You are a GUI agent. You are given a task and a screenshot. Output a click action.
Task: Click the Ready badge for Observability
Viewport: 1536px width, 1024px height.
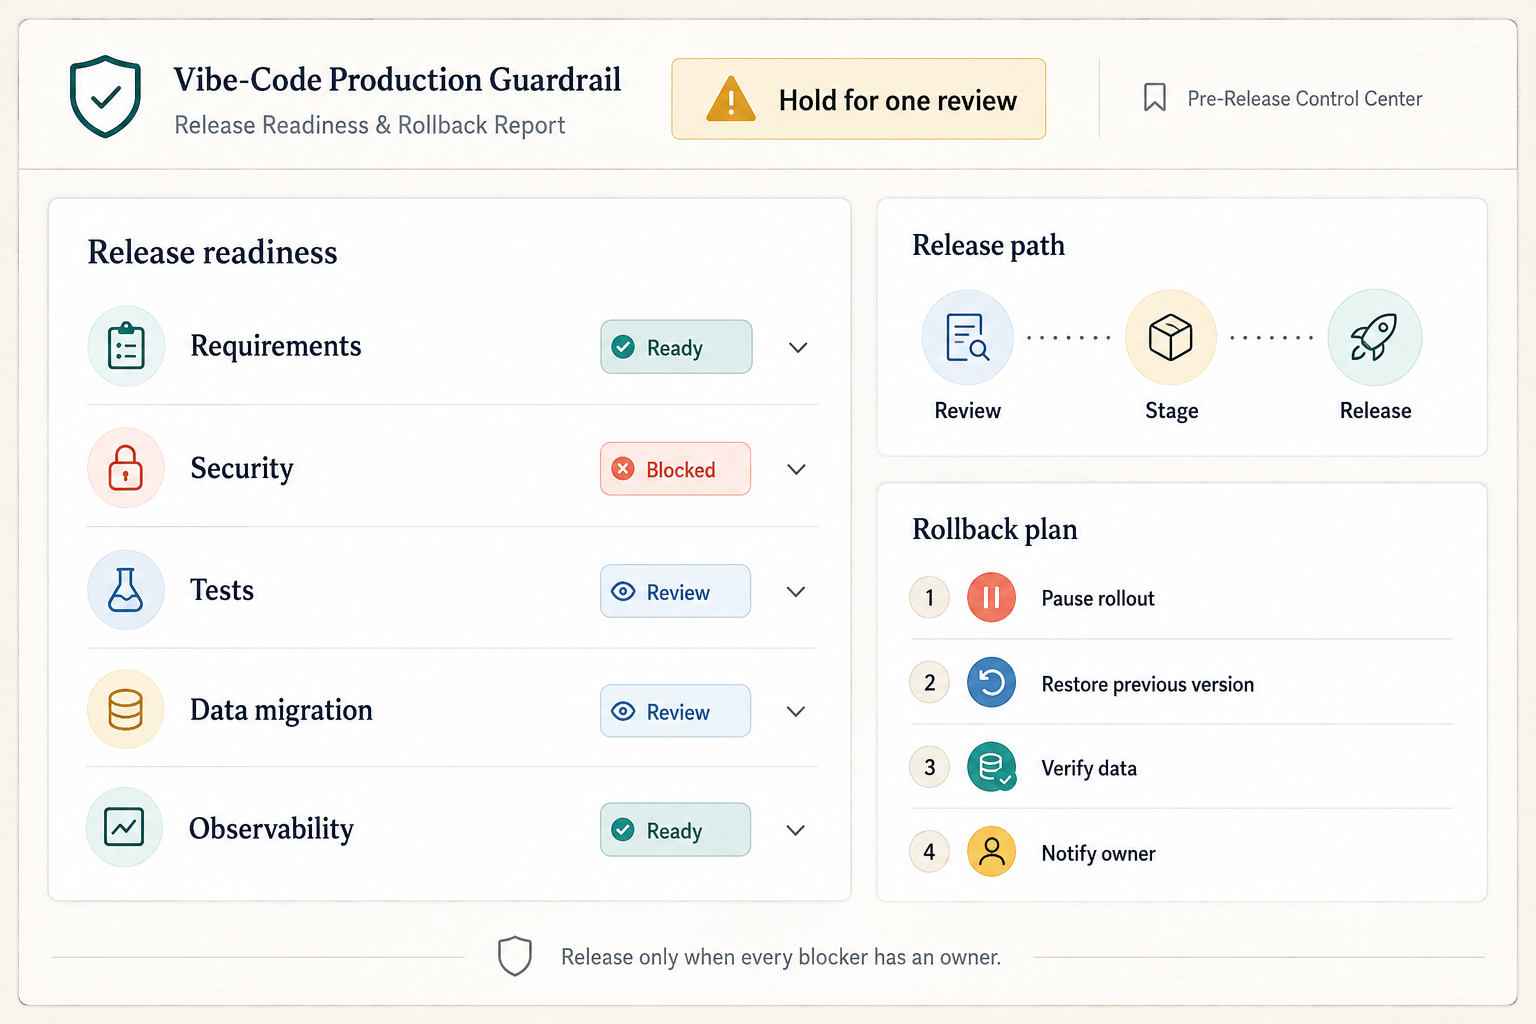point(676,830)
